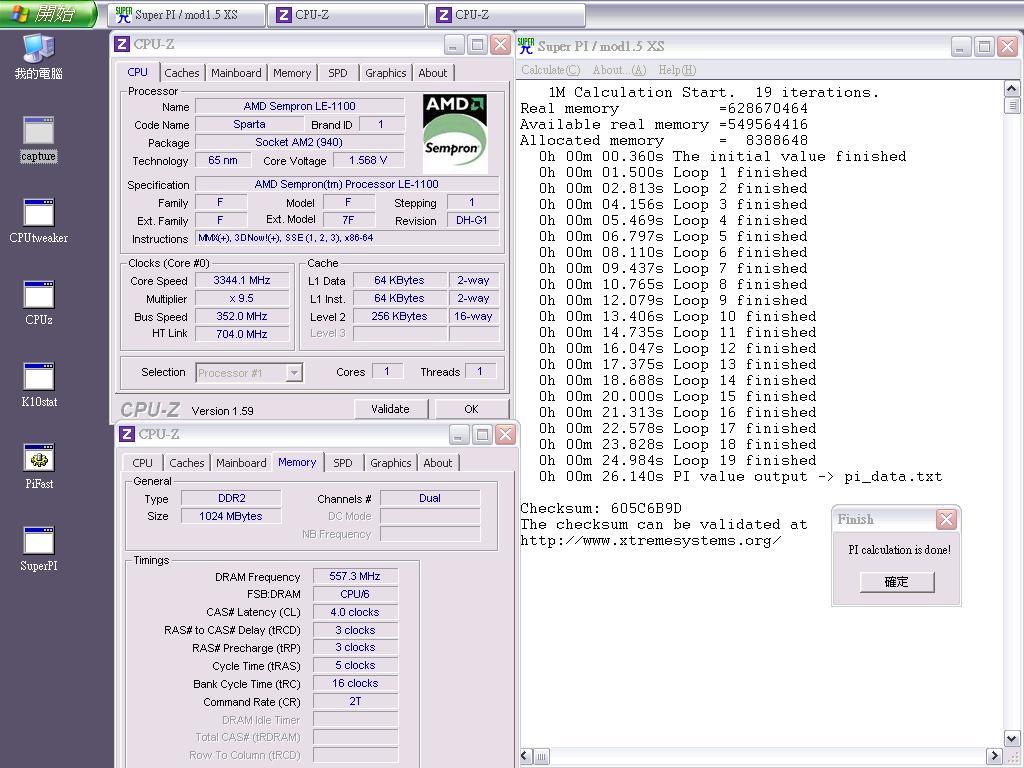Click the Validate button in CPU-Z
The image size is (1024, 768).
(x=391, y=409)
